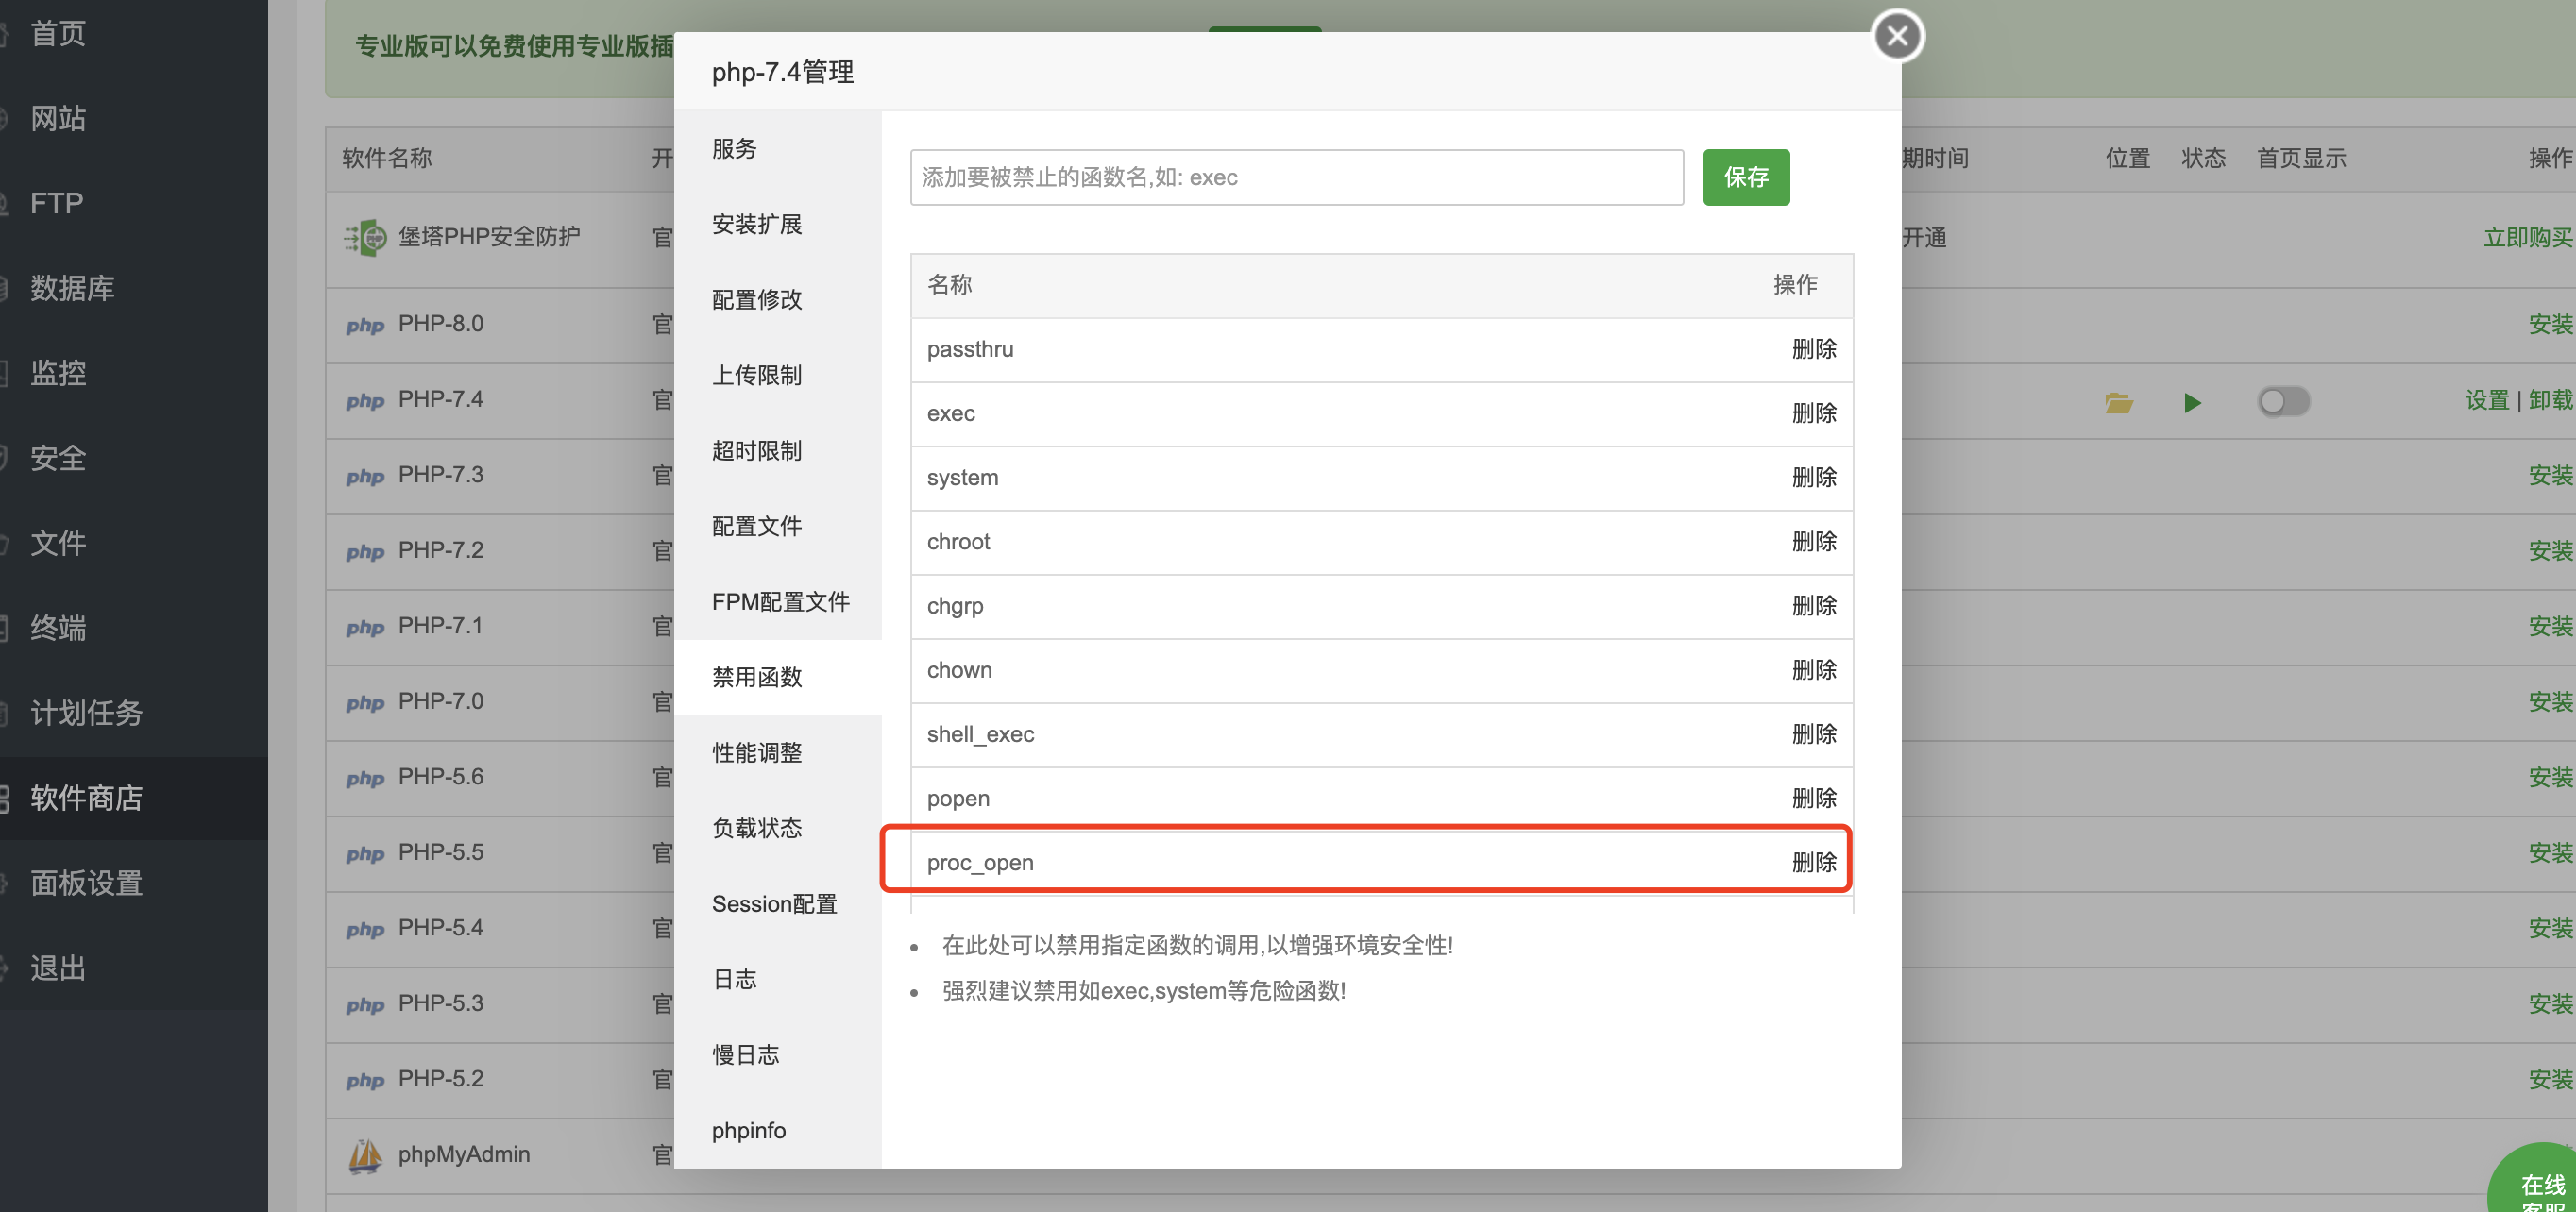The image size is (2576, 1212).
Task: Click the php logo beside PHP-5.6
Action: (x=365, y=778)
